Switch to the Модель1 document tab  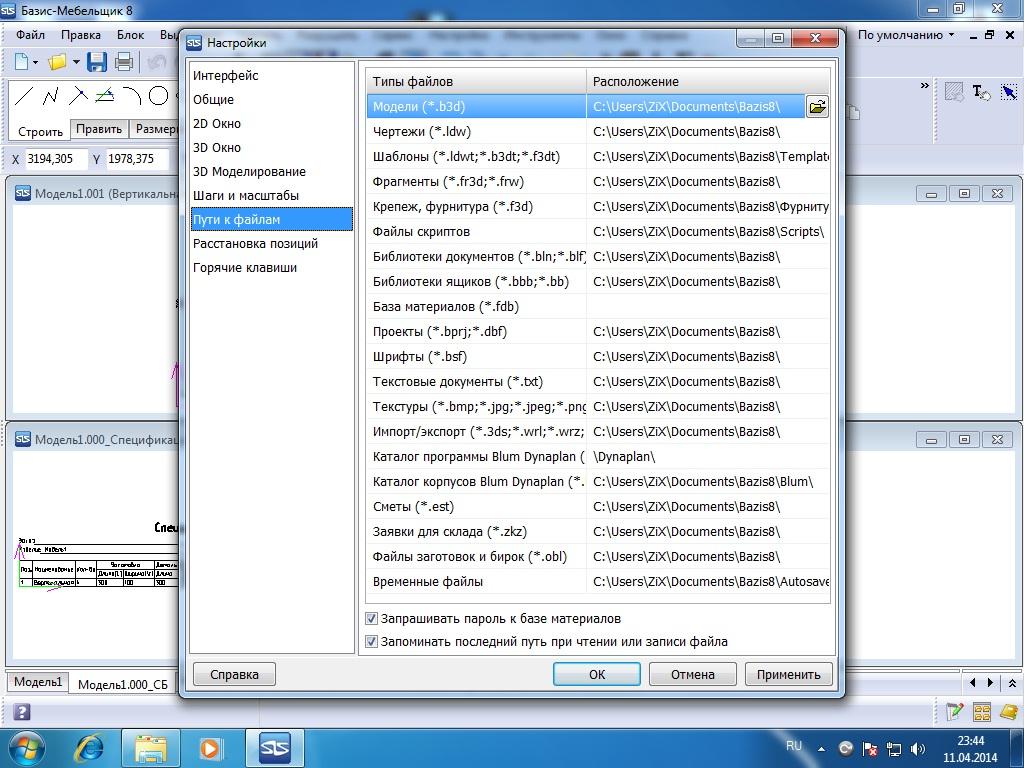tap(38, 682)
